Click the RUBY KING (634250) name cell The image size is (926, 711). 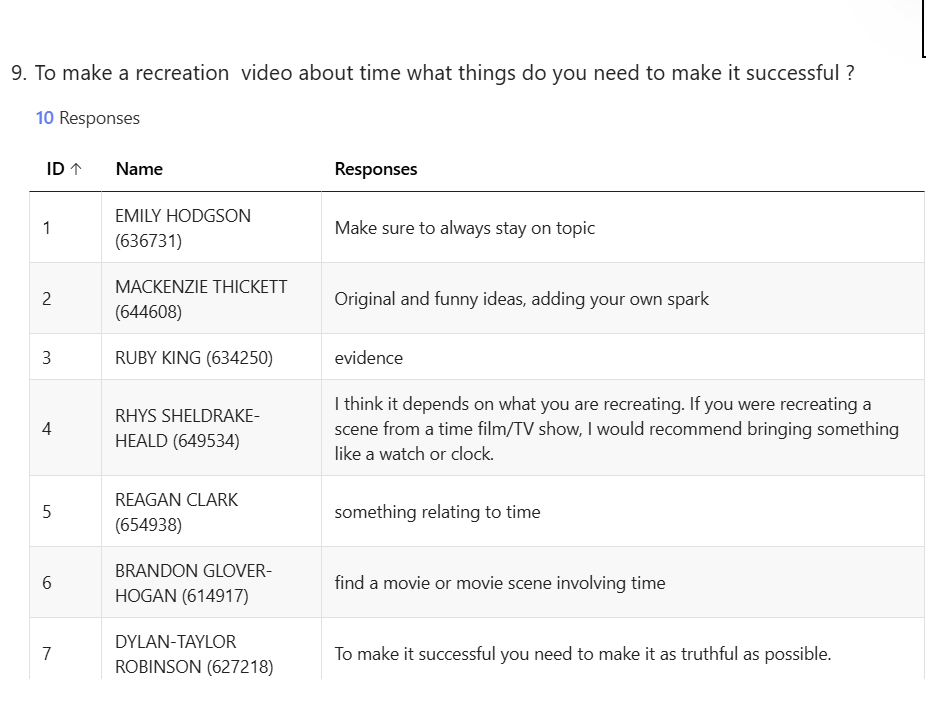click(x=211, y=357)
